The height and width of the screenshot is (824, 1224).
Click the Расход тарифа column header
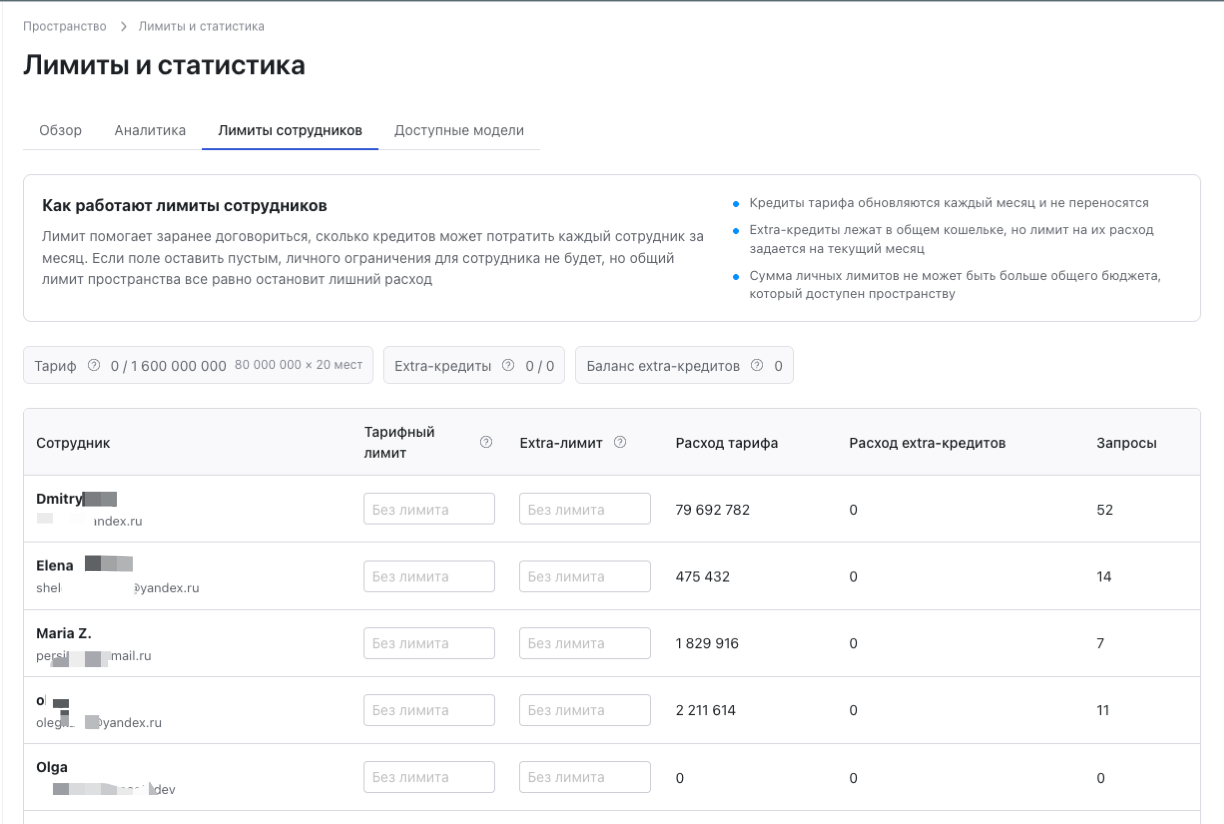727,443
